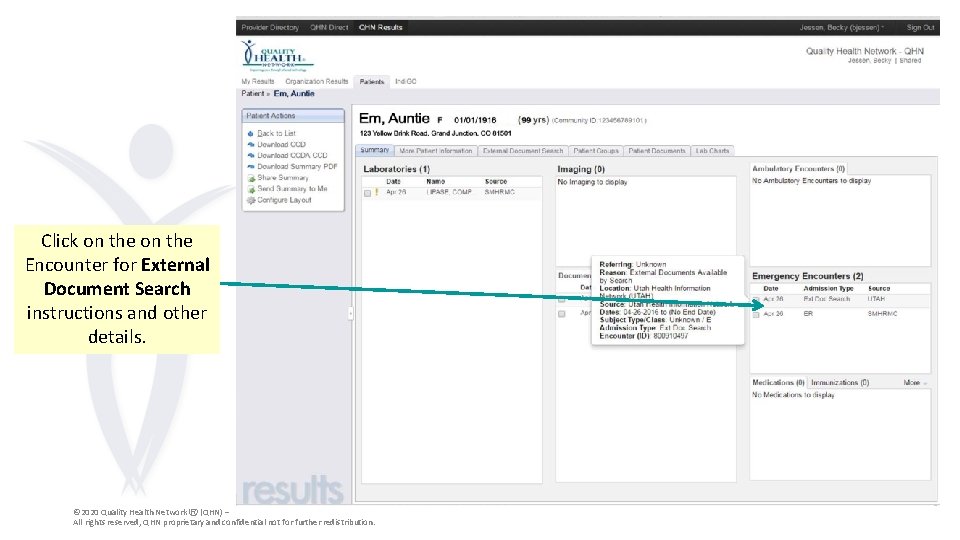Viewport: 960px width, 540px height.
Task: Click the Laboratories Name column header
Action: coord(435,182)
